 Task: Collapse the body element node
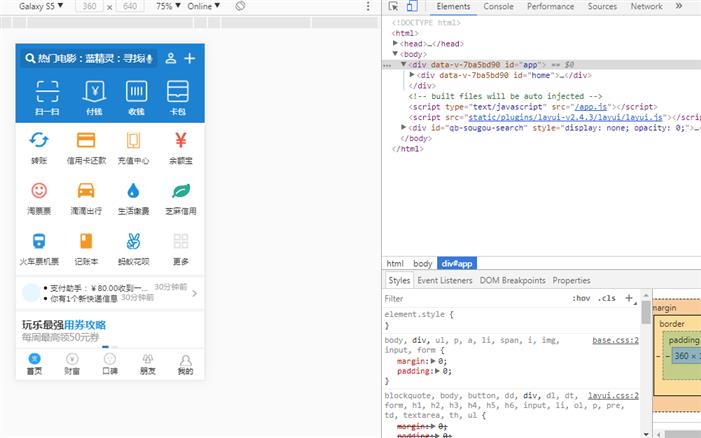point(395,54)
